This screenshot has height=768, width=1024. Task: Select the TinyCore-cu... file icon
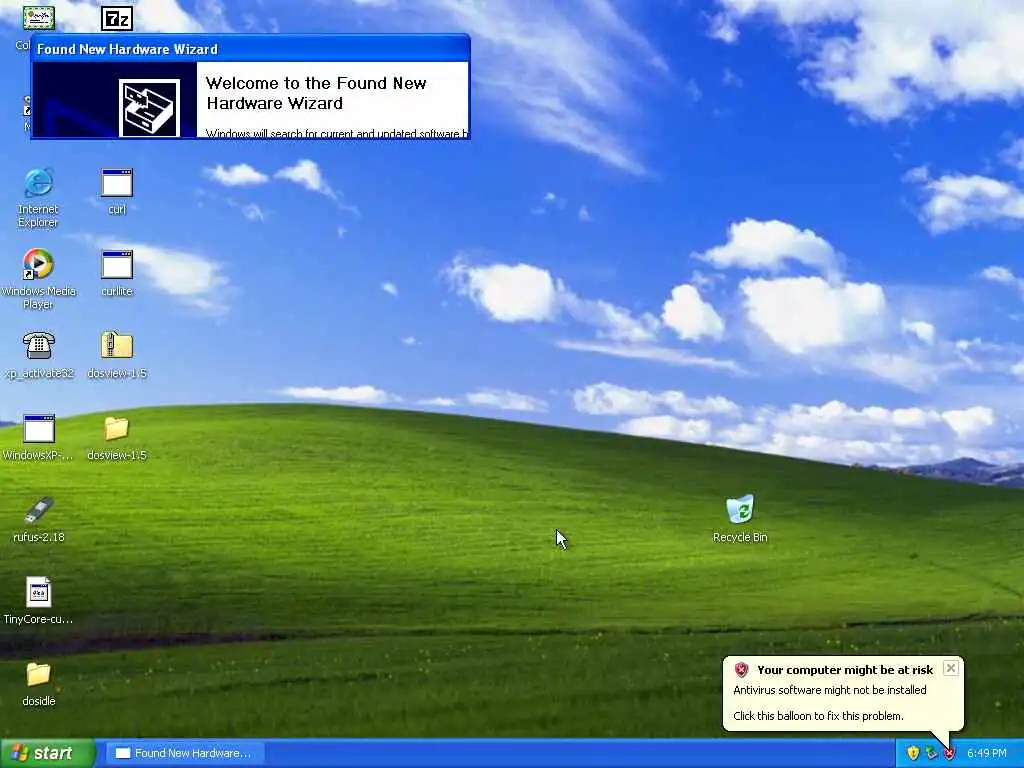pyautogui.click(x=39, y=592)
